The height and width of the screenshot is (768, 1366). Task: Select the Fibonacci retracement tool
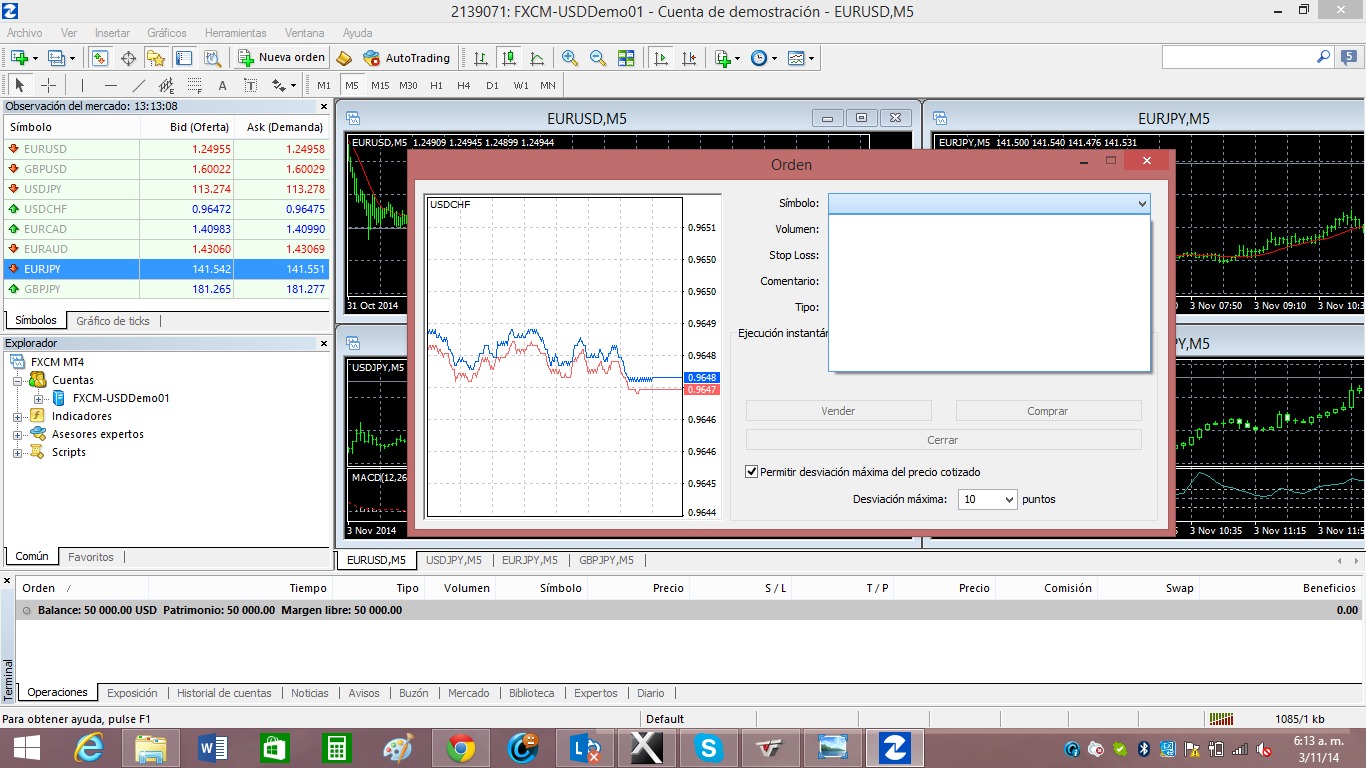(194, 85)
